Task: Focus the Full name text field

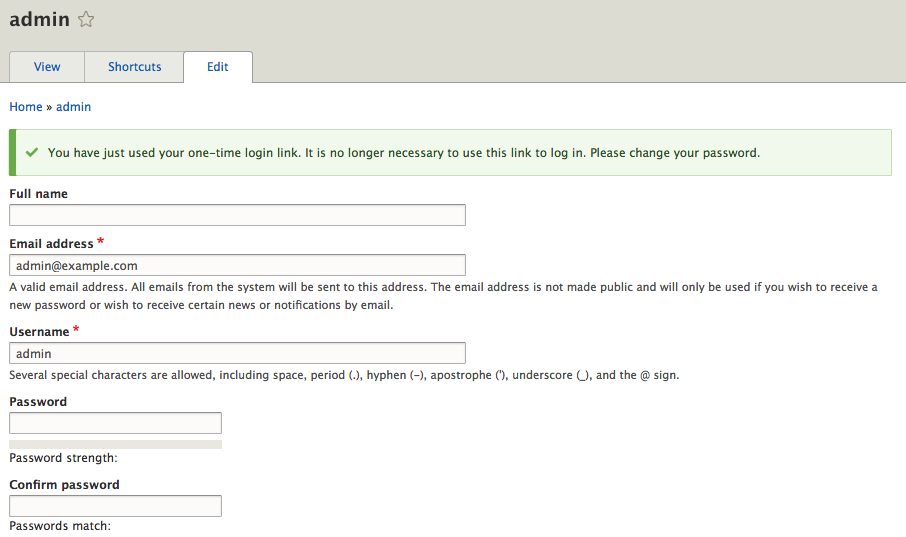Action: tap(237, 215)
